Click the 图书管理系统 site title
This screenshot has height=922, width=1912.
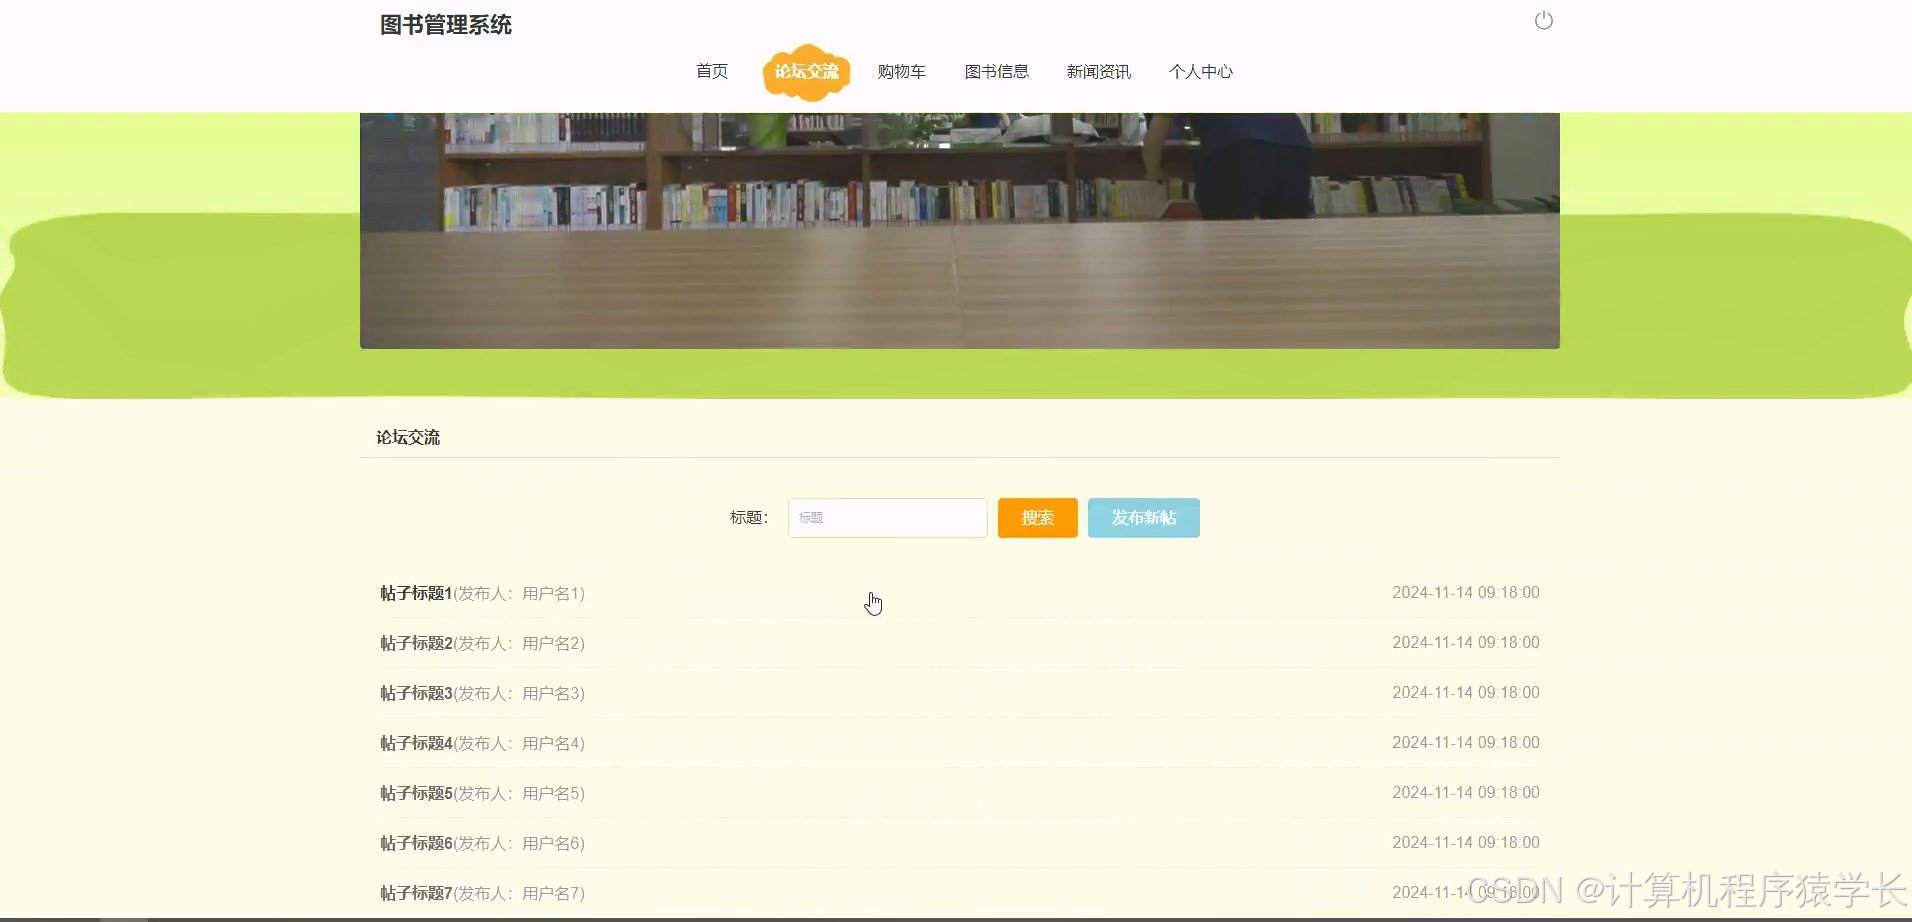[x=445, y=25]
